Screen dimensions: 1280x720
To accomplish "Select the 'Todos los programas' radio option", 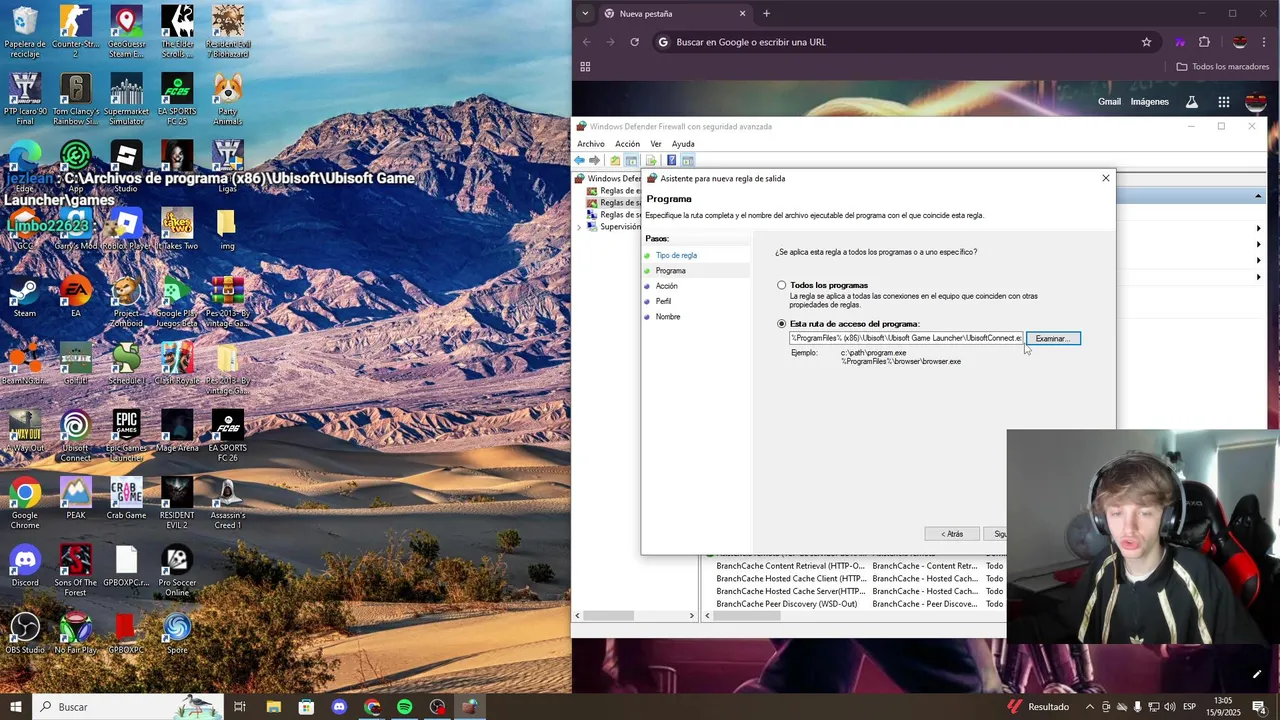I will click(x=782, y=285).
